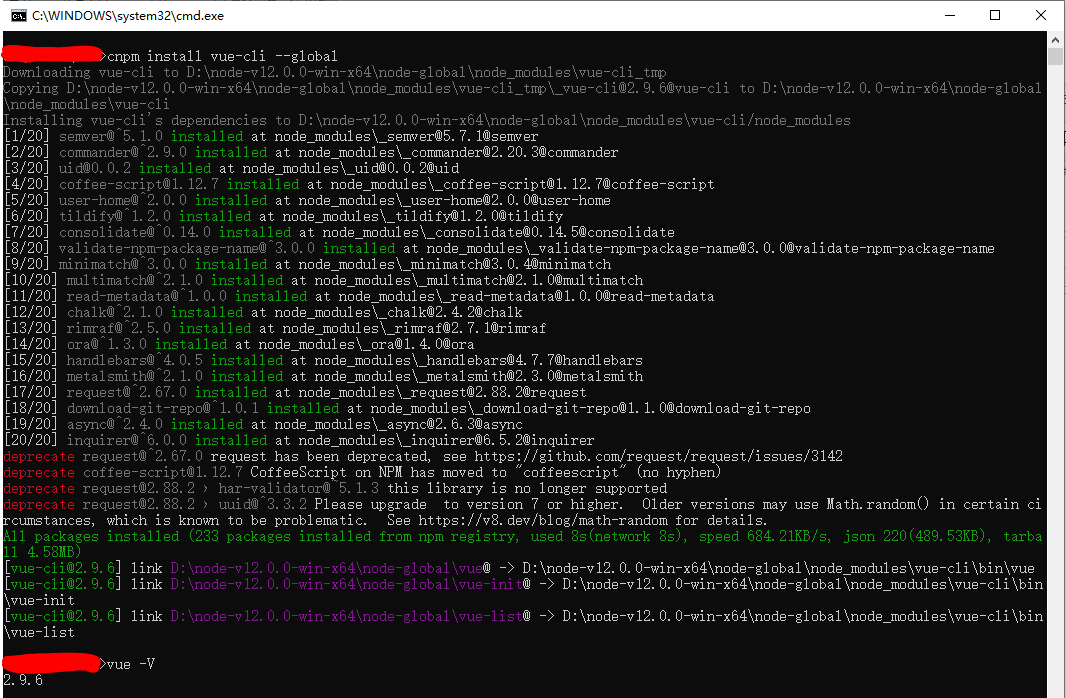Image resolution: width=1066 pixels, height=698 pixels.
Task: Click the '[19/20] async' install line
Action: (x=263, y=423)
